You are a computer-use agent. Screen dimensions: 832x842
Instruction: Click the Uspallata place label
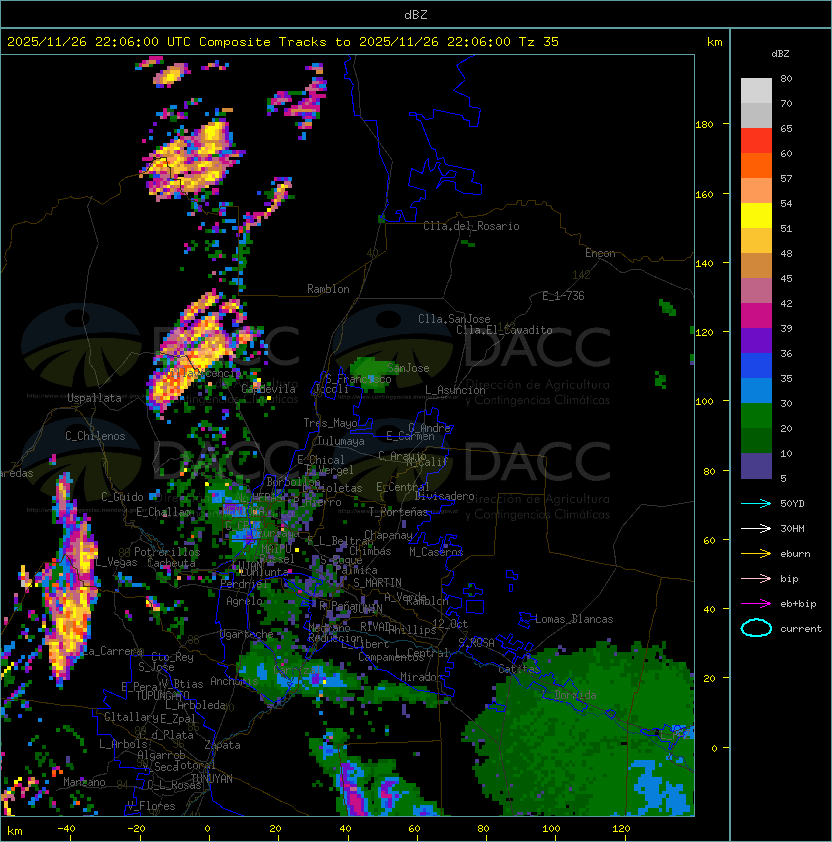94,398
